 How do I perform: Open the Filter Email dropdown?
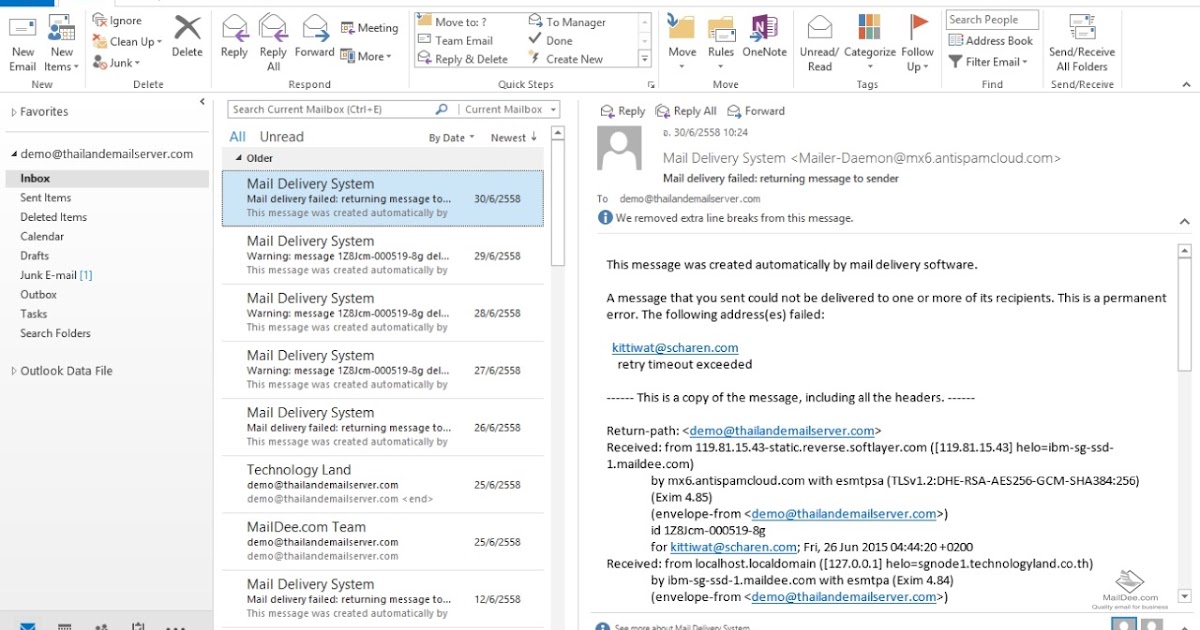coord(987,62)
